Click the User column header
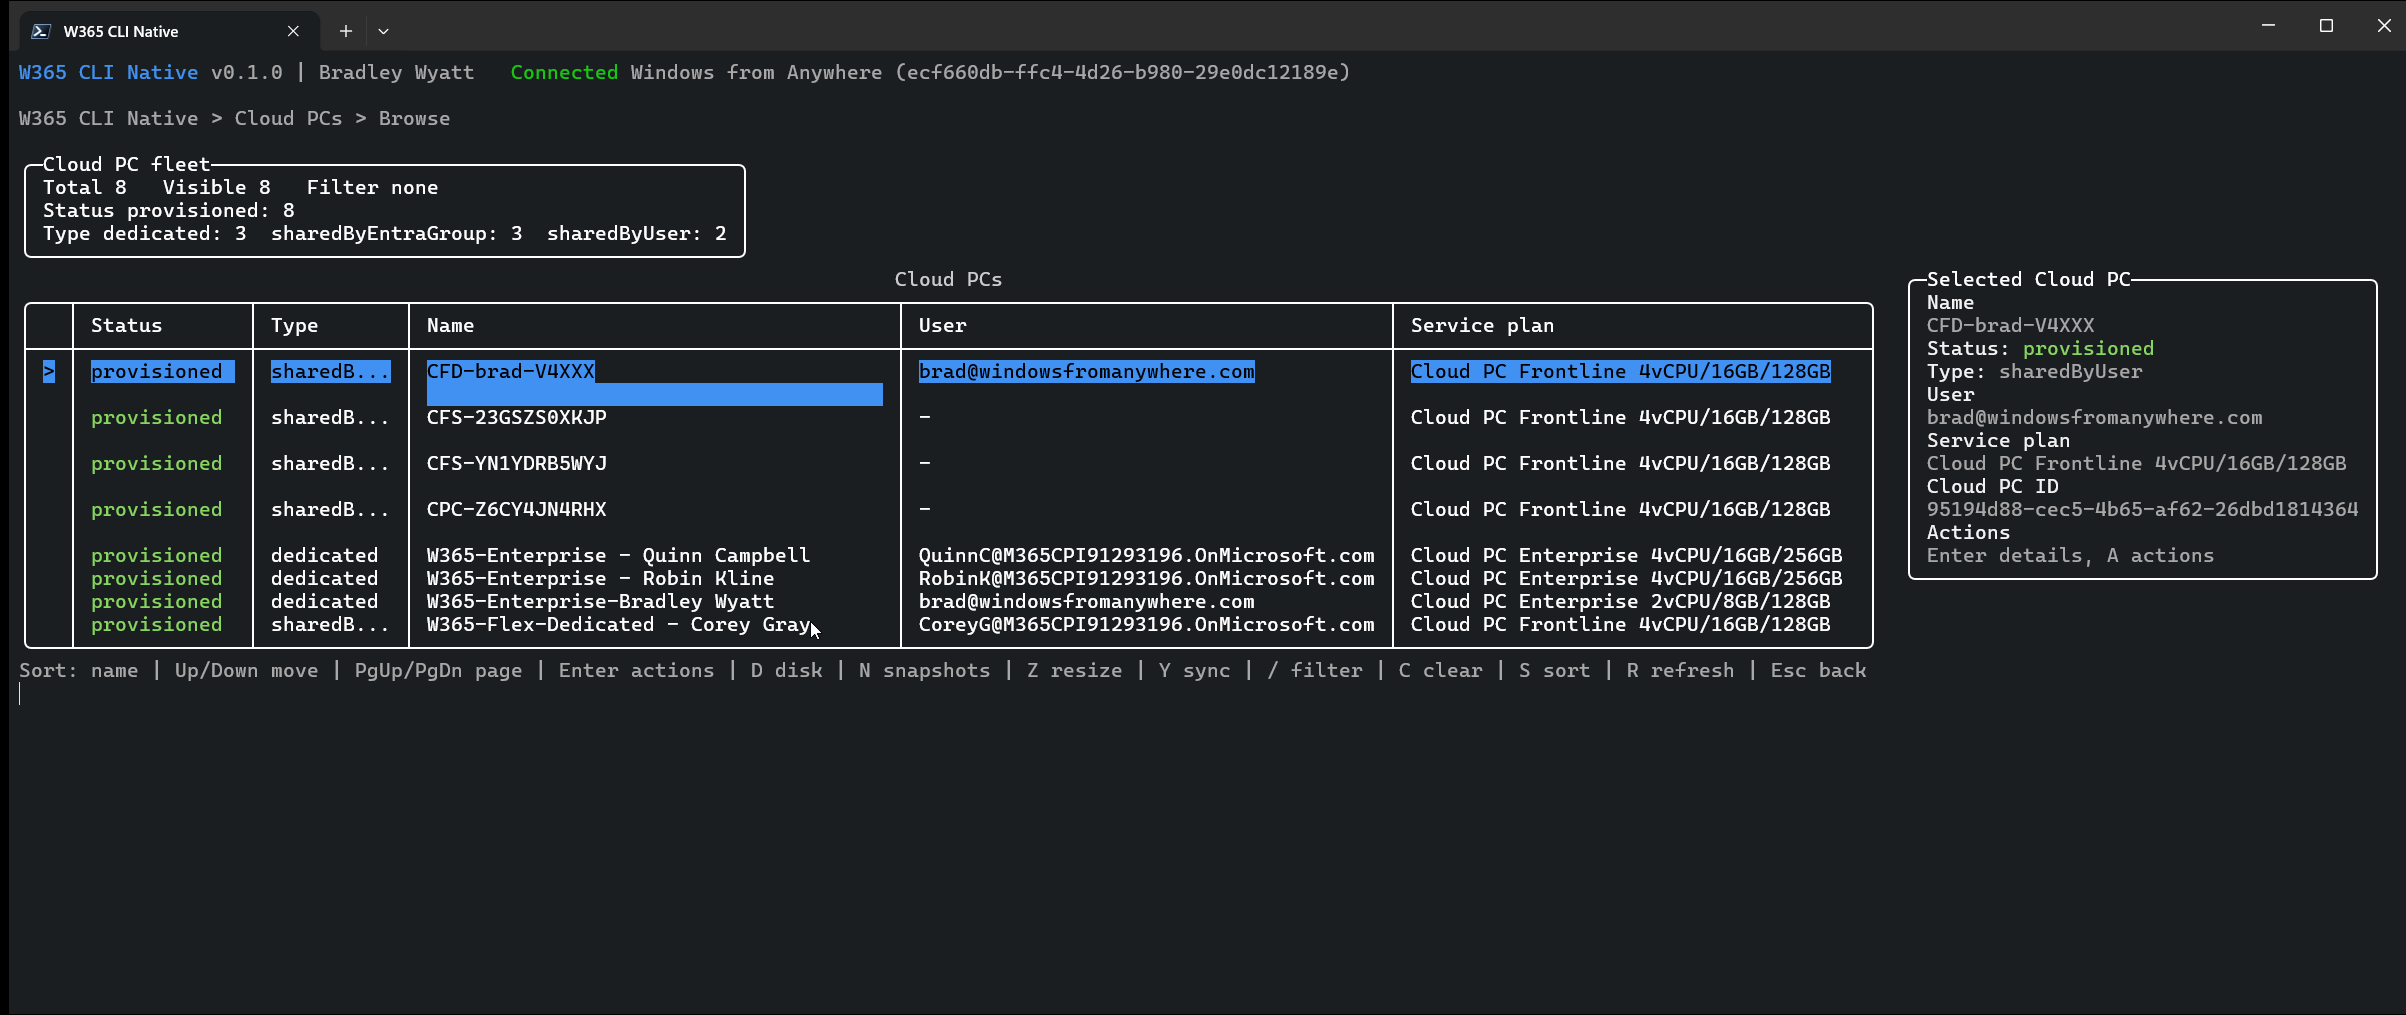Viewport: 2406px width, 1015px height. click(x=942, y=326)
